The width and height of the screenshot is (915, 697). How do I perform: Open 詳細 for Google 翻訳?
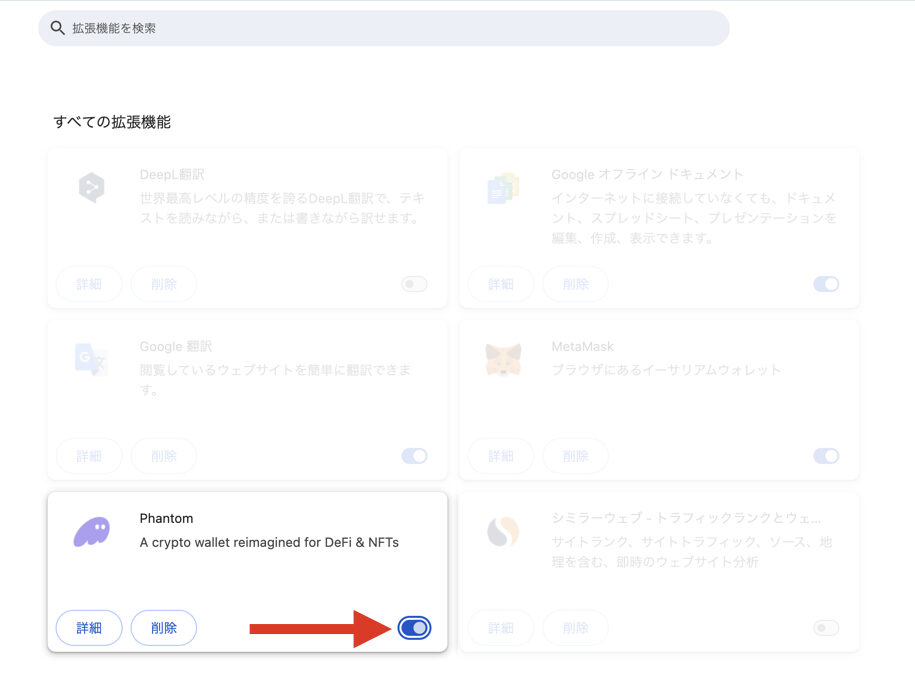89,456
